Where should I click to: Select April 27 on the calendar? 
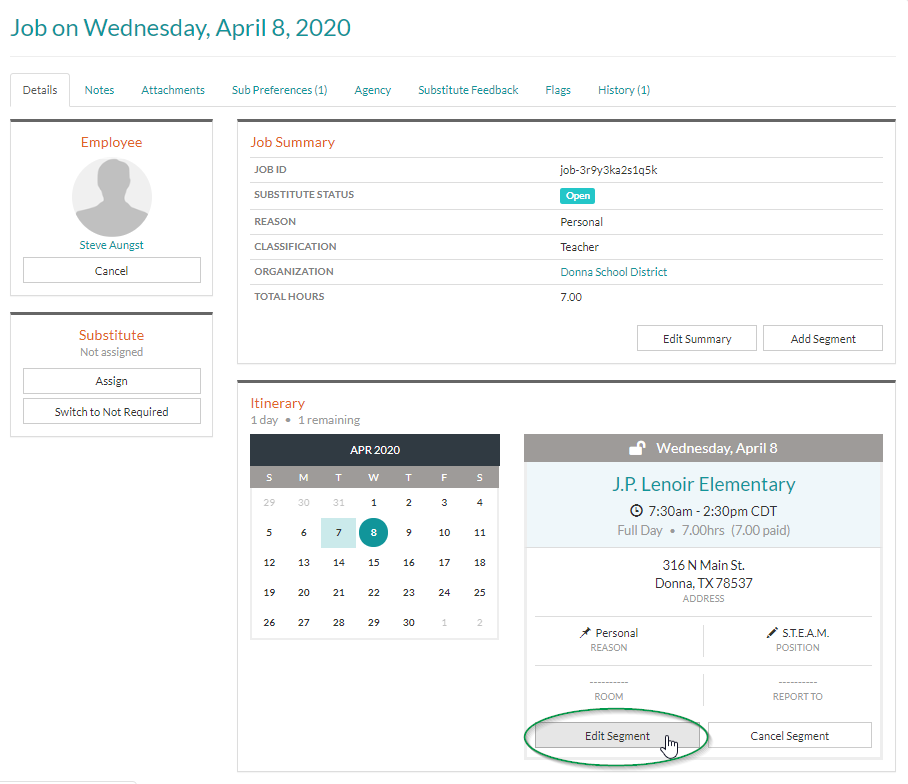[x=303, y=622]
